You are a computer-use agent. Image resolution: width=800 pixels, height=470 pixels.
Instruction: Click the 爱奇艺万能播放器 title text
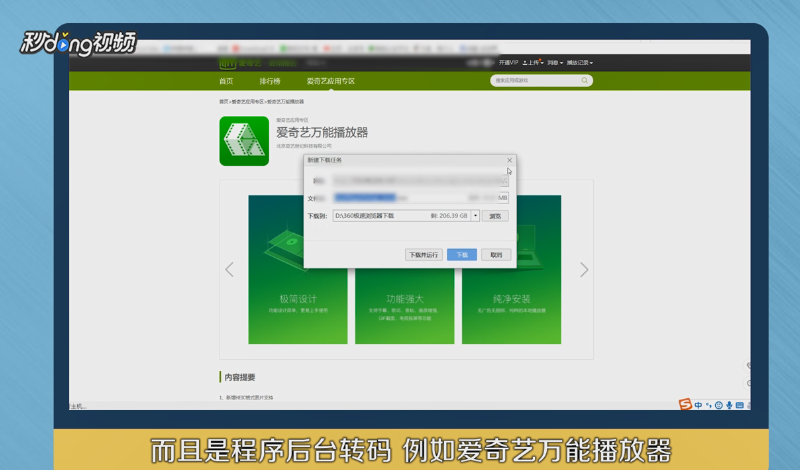(322, 133)
